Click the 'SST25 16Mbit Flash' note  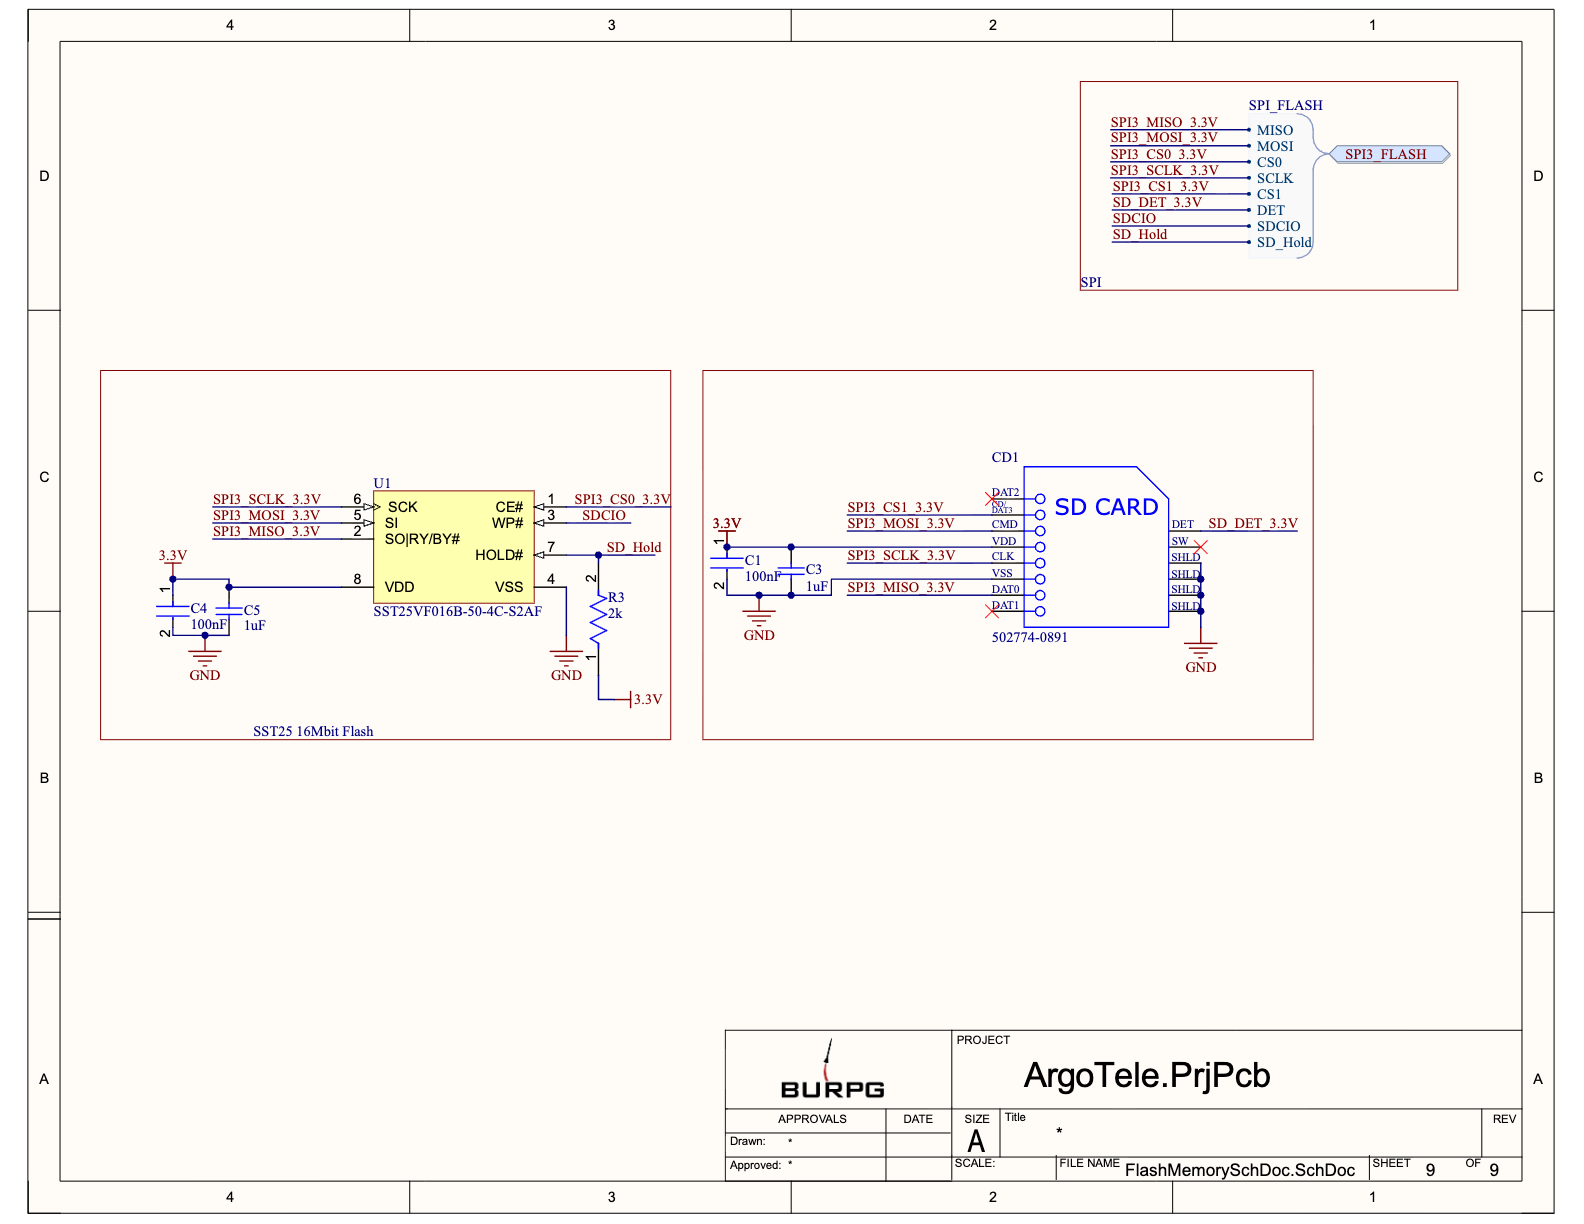coord(313,731)
